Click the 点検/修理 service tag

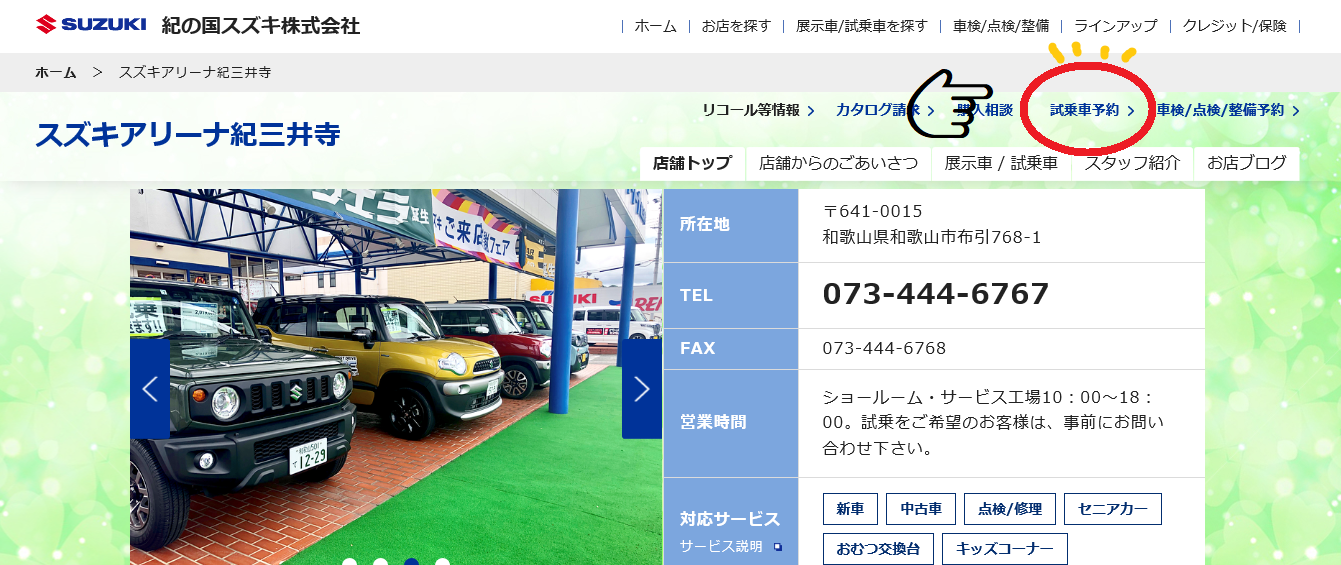click(1010, 509)
